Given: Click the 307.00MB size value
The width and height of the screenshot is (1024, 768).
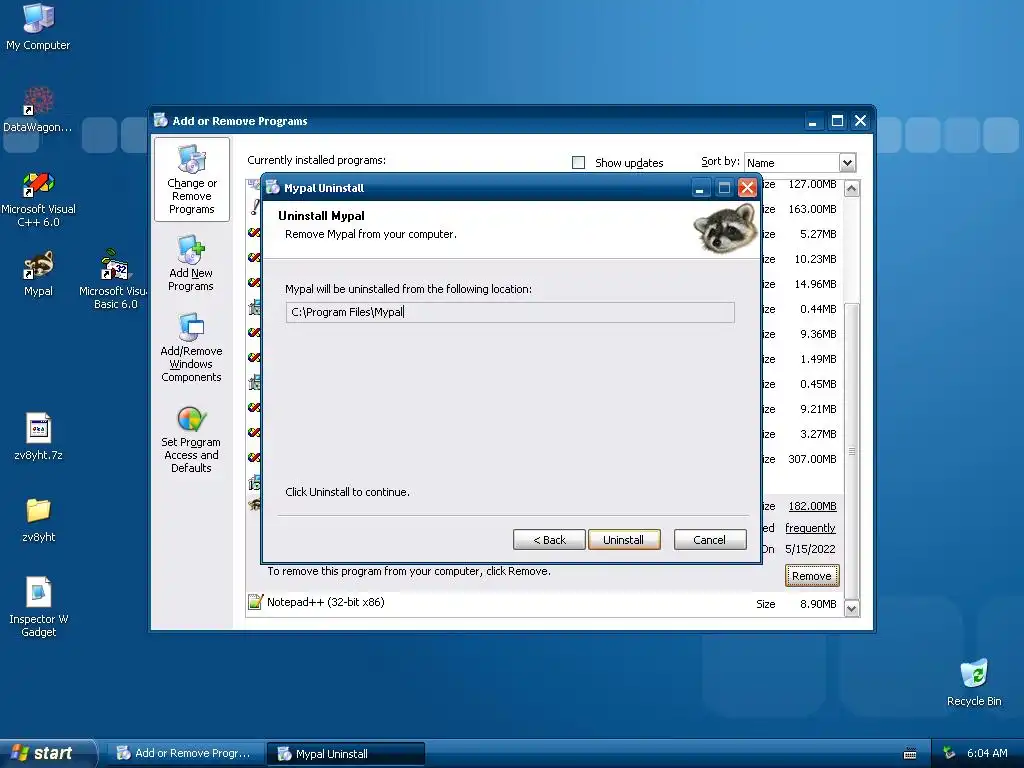Looking at the screenshot, I should click(812, 459).
